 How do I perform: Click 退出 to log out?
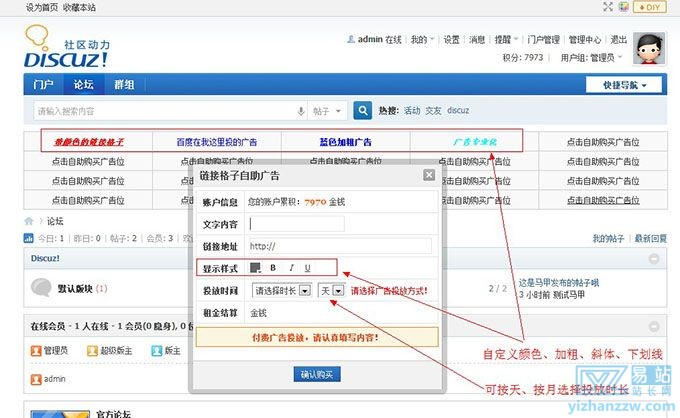pyautogui.click(x=619, y=39)
